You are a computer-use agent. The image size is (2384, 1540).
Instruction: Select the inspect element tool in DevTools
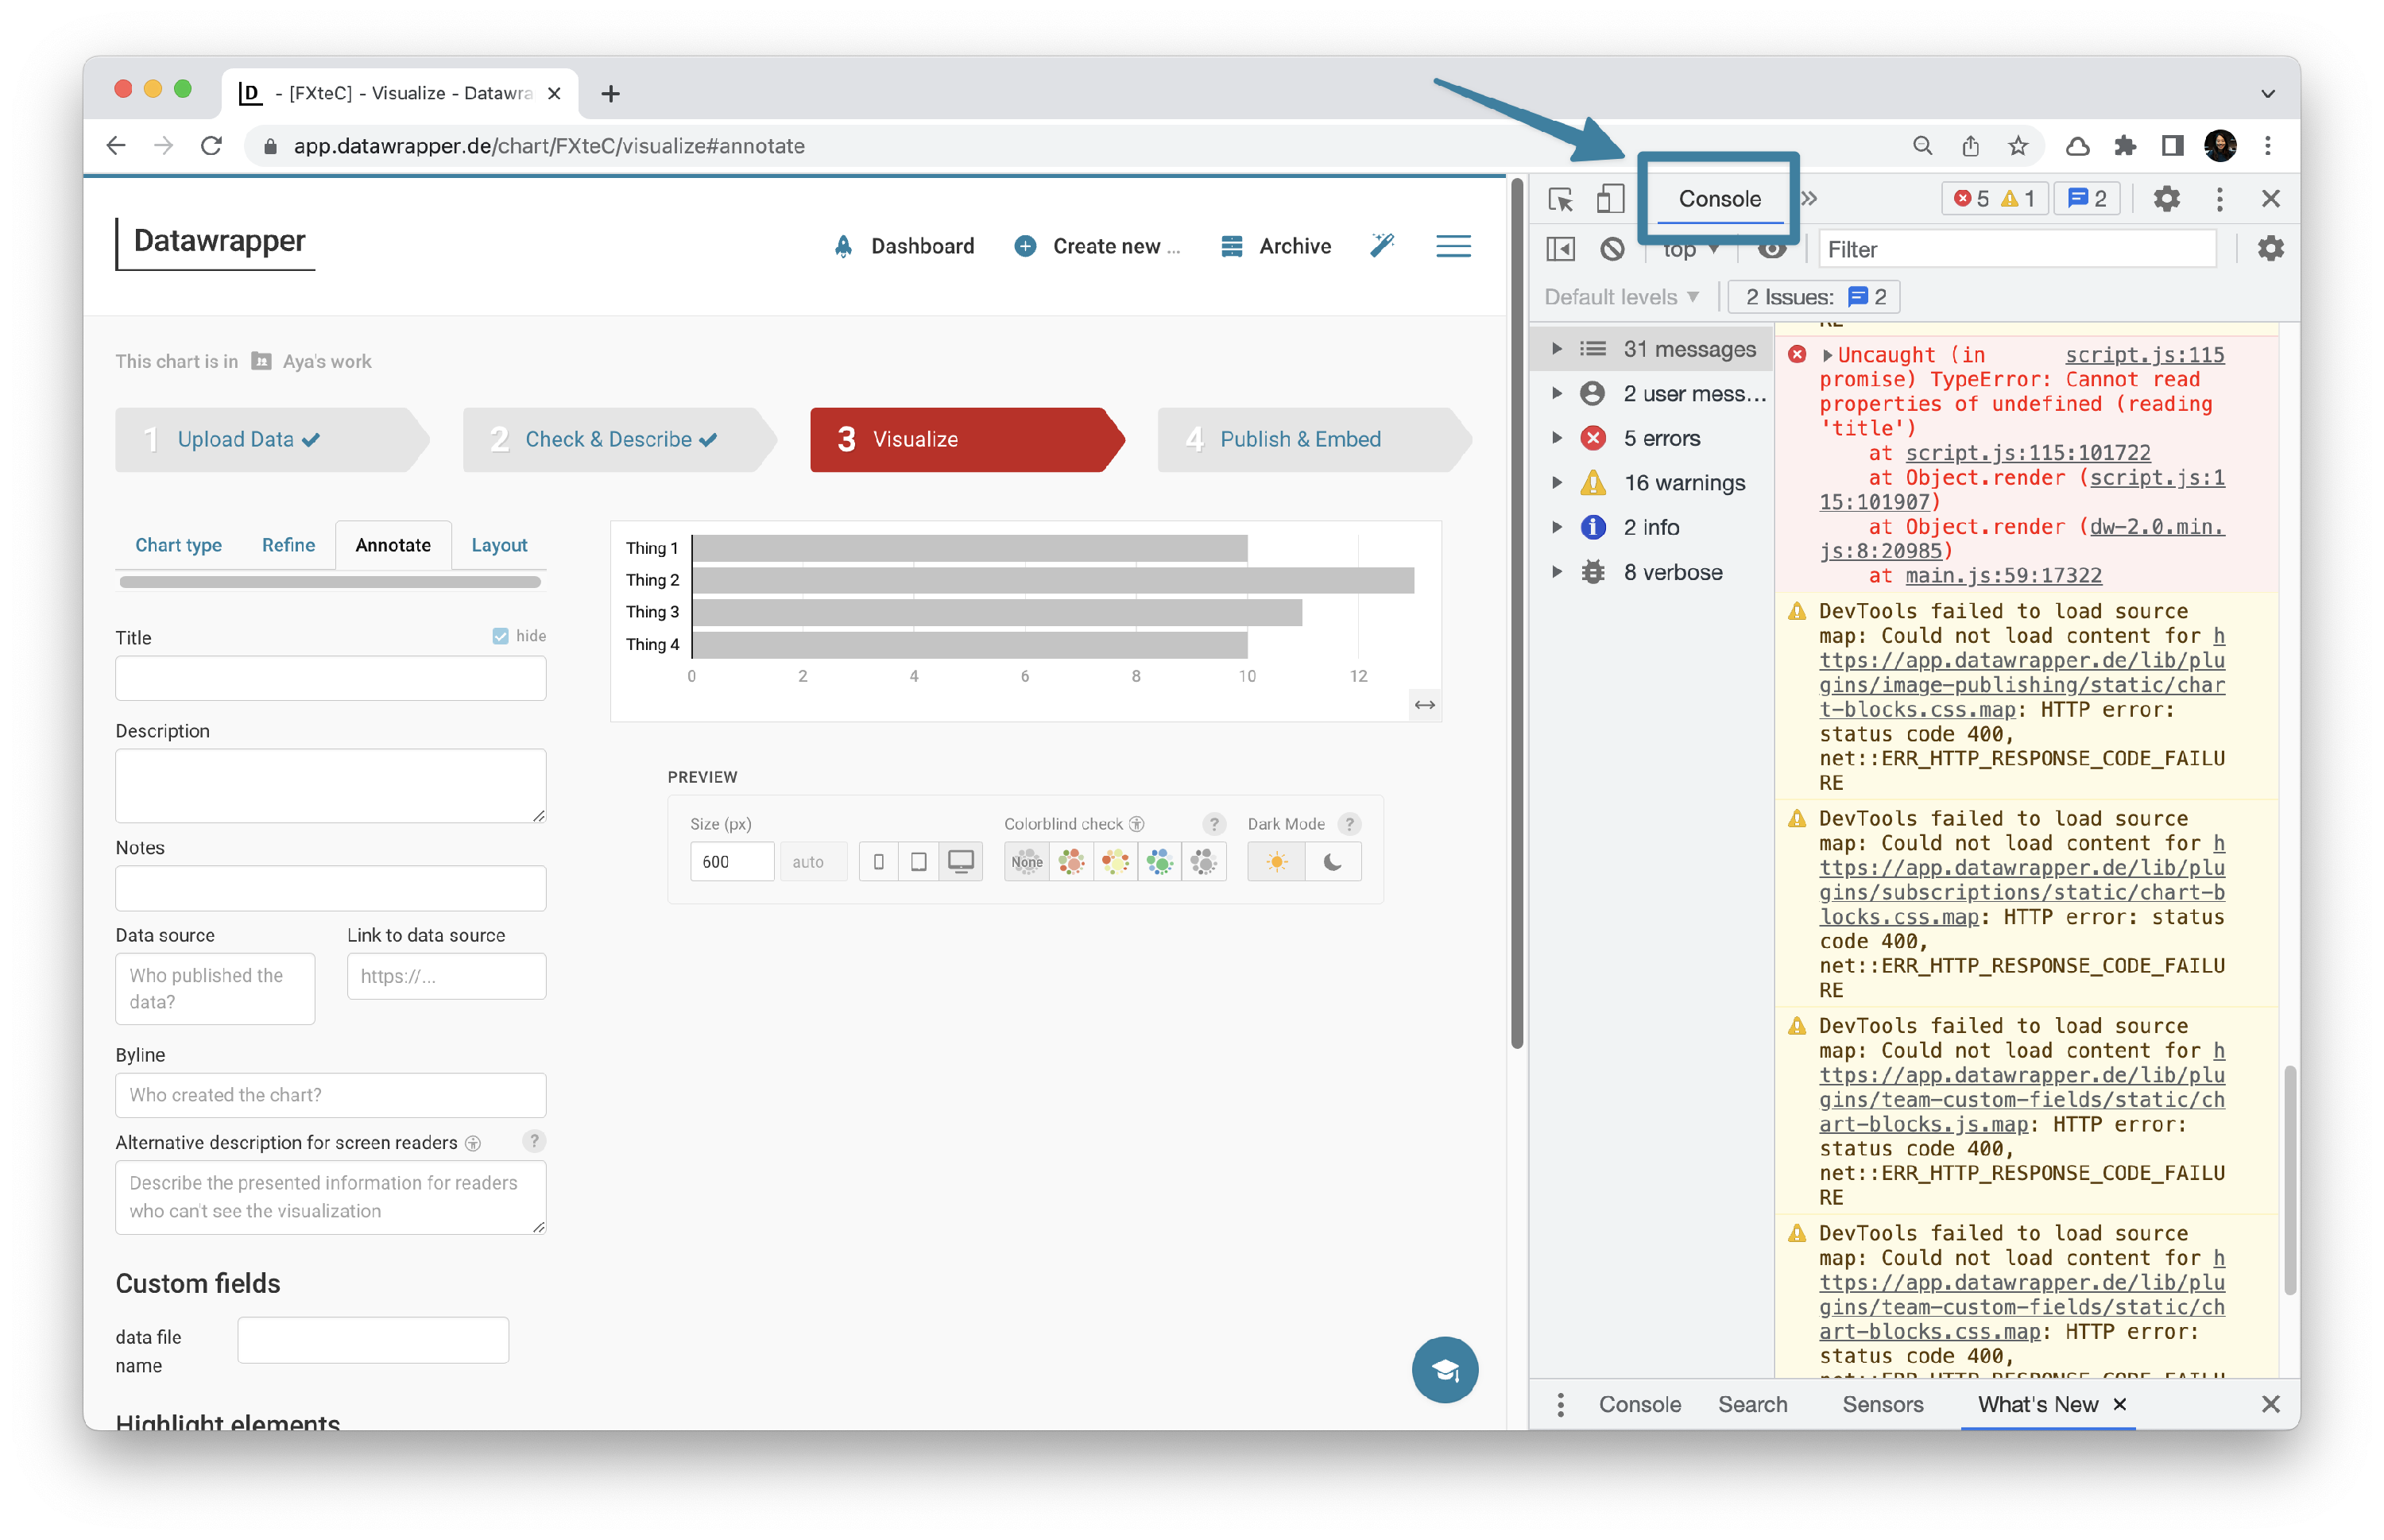coord(1559,199)
